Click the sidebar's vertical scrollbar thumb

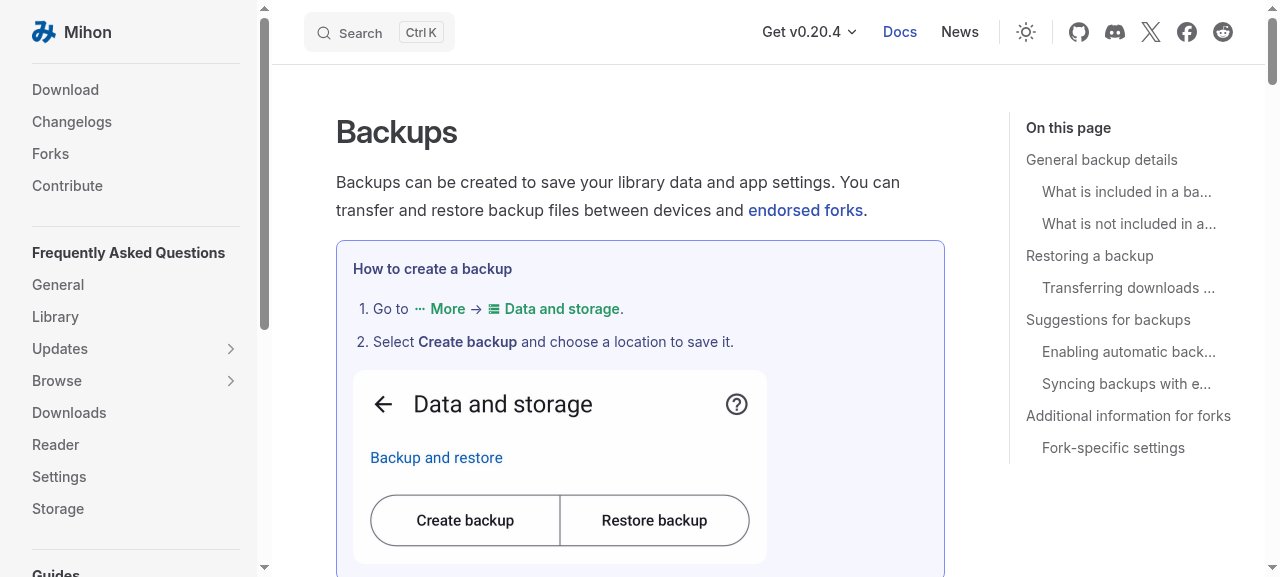[x=264, y=173]
